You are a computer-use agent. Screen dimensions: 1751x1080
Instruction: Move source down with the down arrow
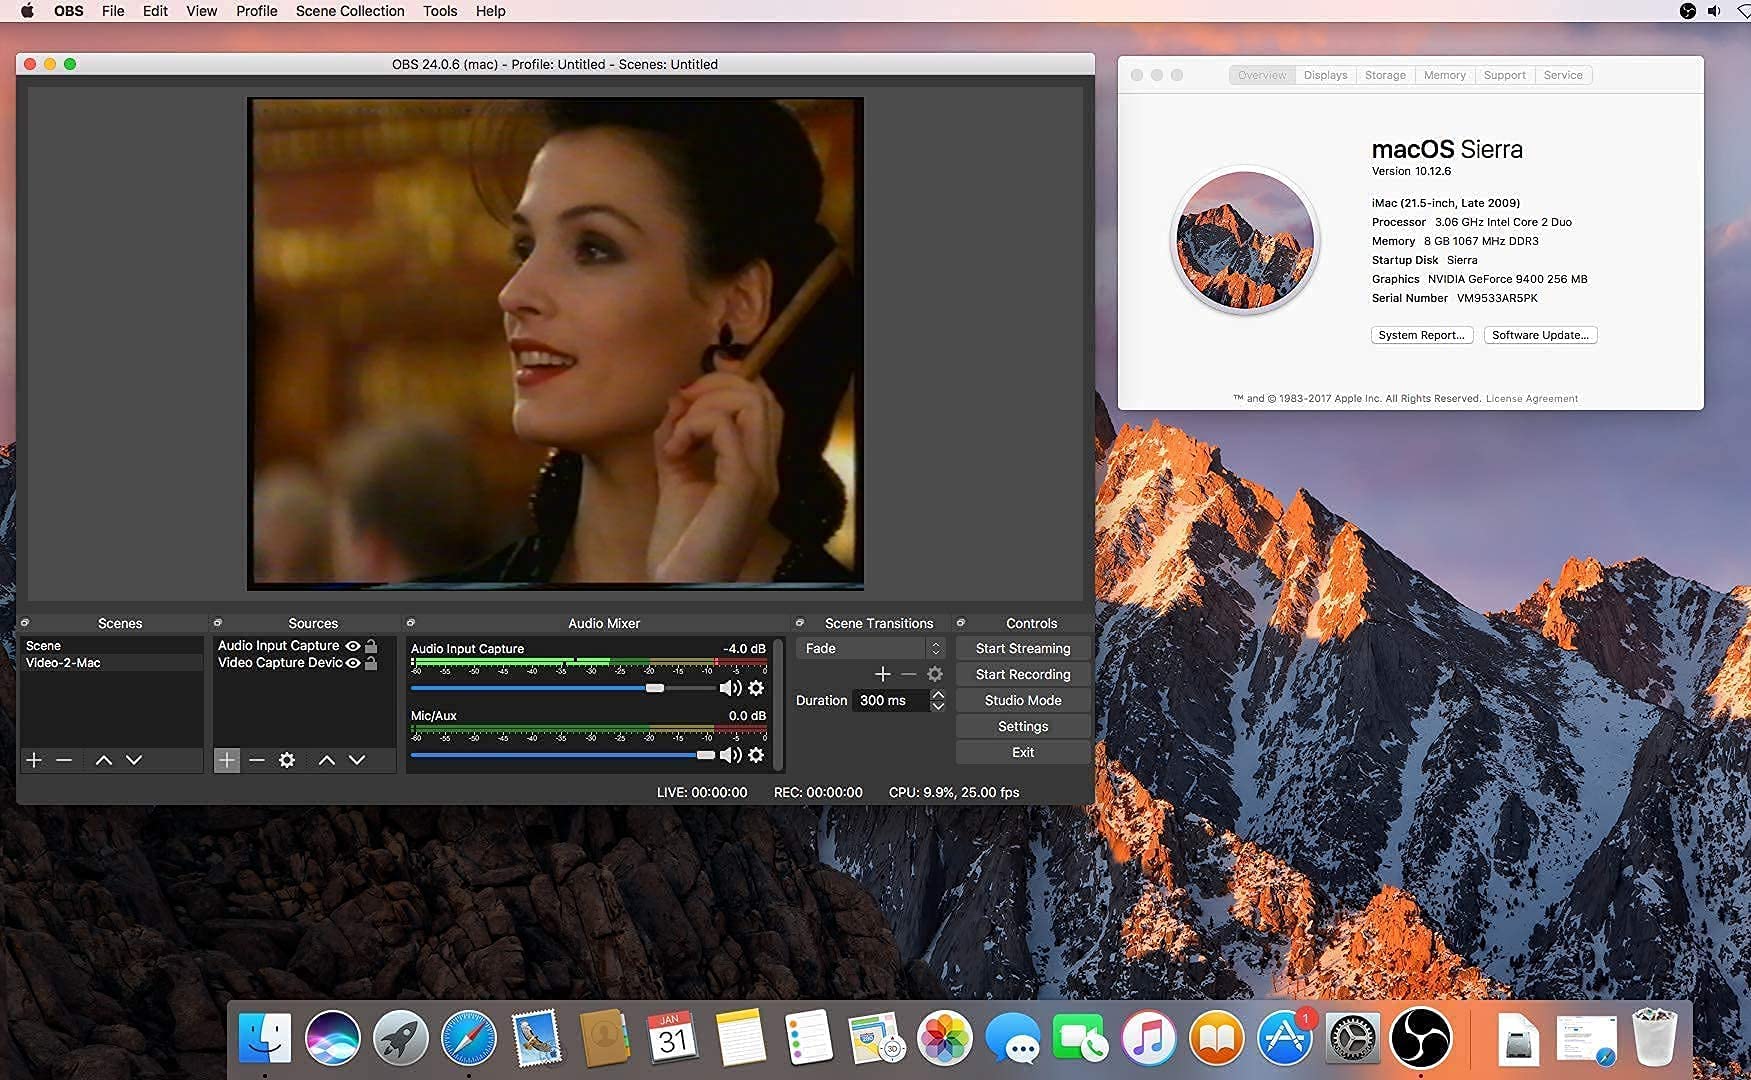point(356,760)
